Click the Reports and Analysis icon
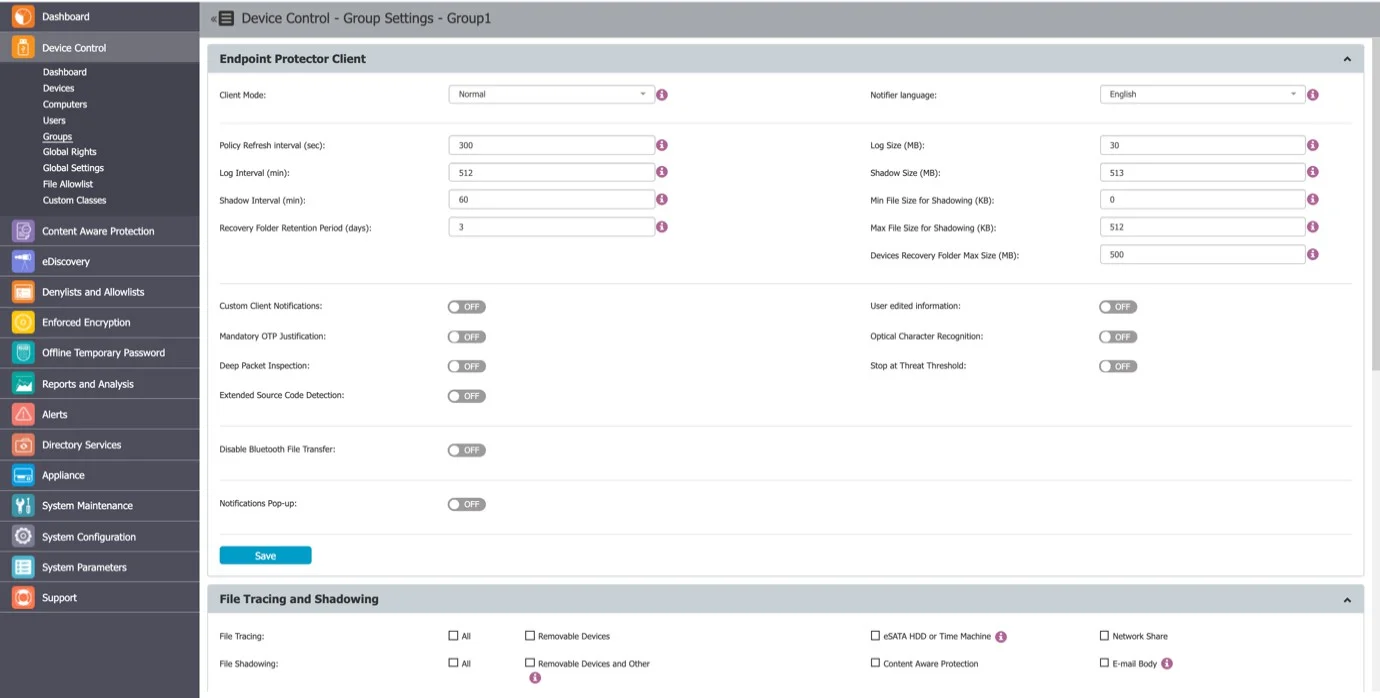The height and width of the screenshot is (698, 1380). pos(23,384)
